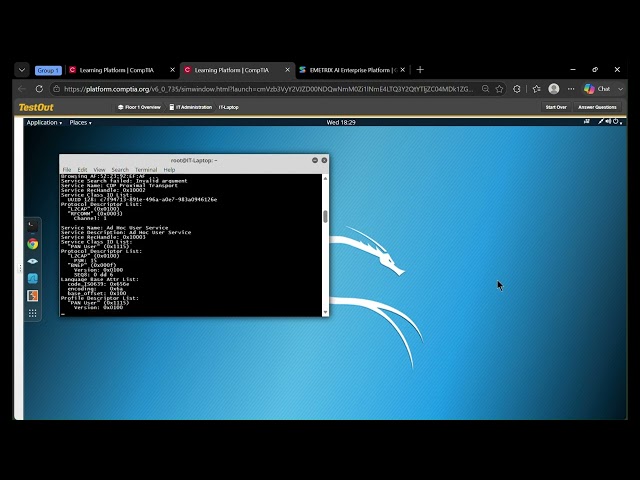Open the power menu icon in top bar
The height and width of the screenshot is (480, 640).
[x=617, y=121]
